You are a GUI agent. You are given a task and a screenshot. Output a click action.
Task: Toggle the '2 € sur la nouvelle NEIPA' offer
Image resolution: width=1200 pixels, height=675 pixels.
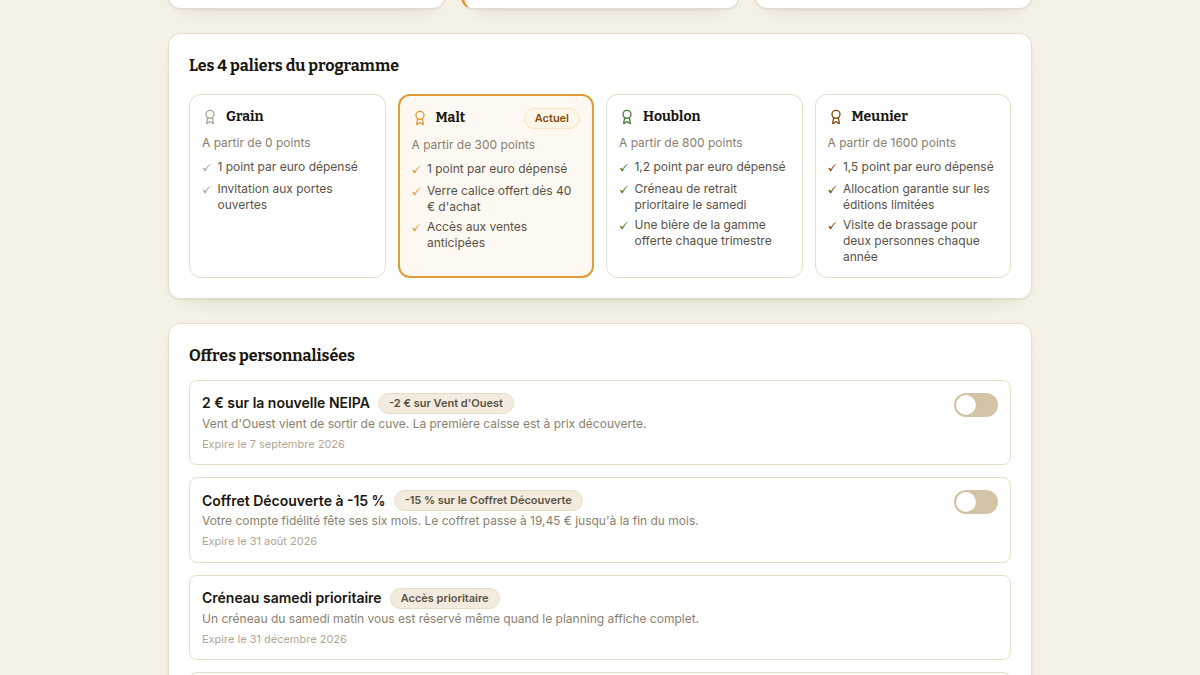tap(976, 405)
